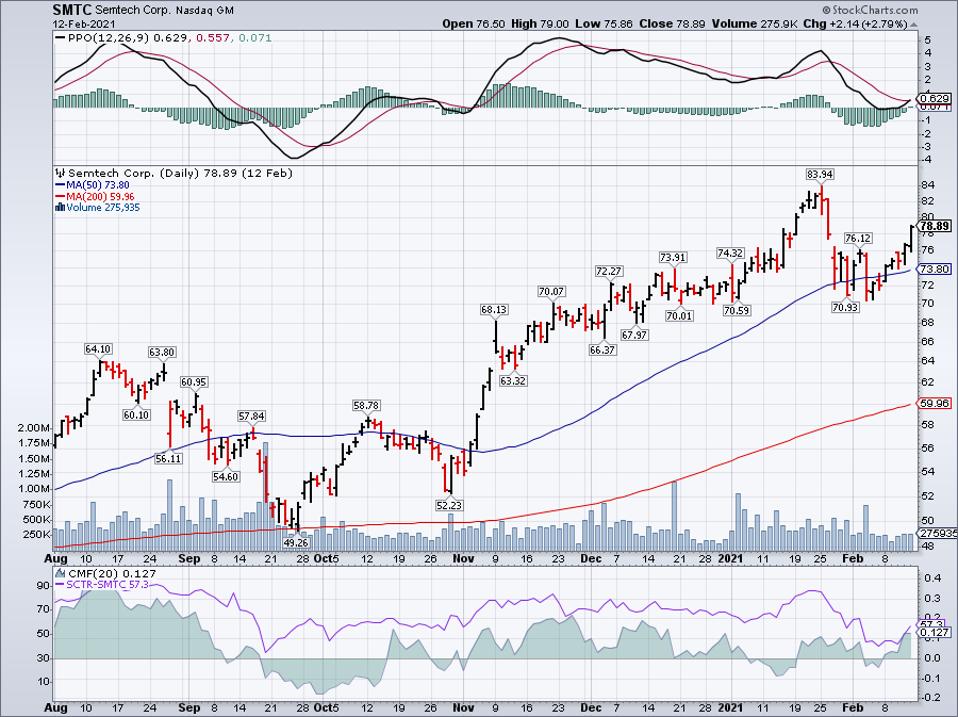Screen dimensions: 958x717
Task: Click the 74.32 price label
Action: point(730,253)
